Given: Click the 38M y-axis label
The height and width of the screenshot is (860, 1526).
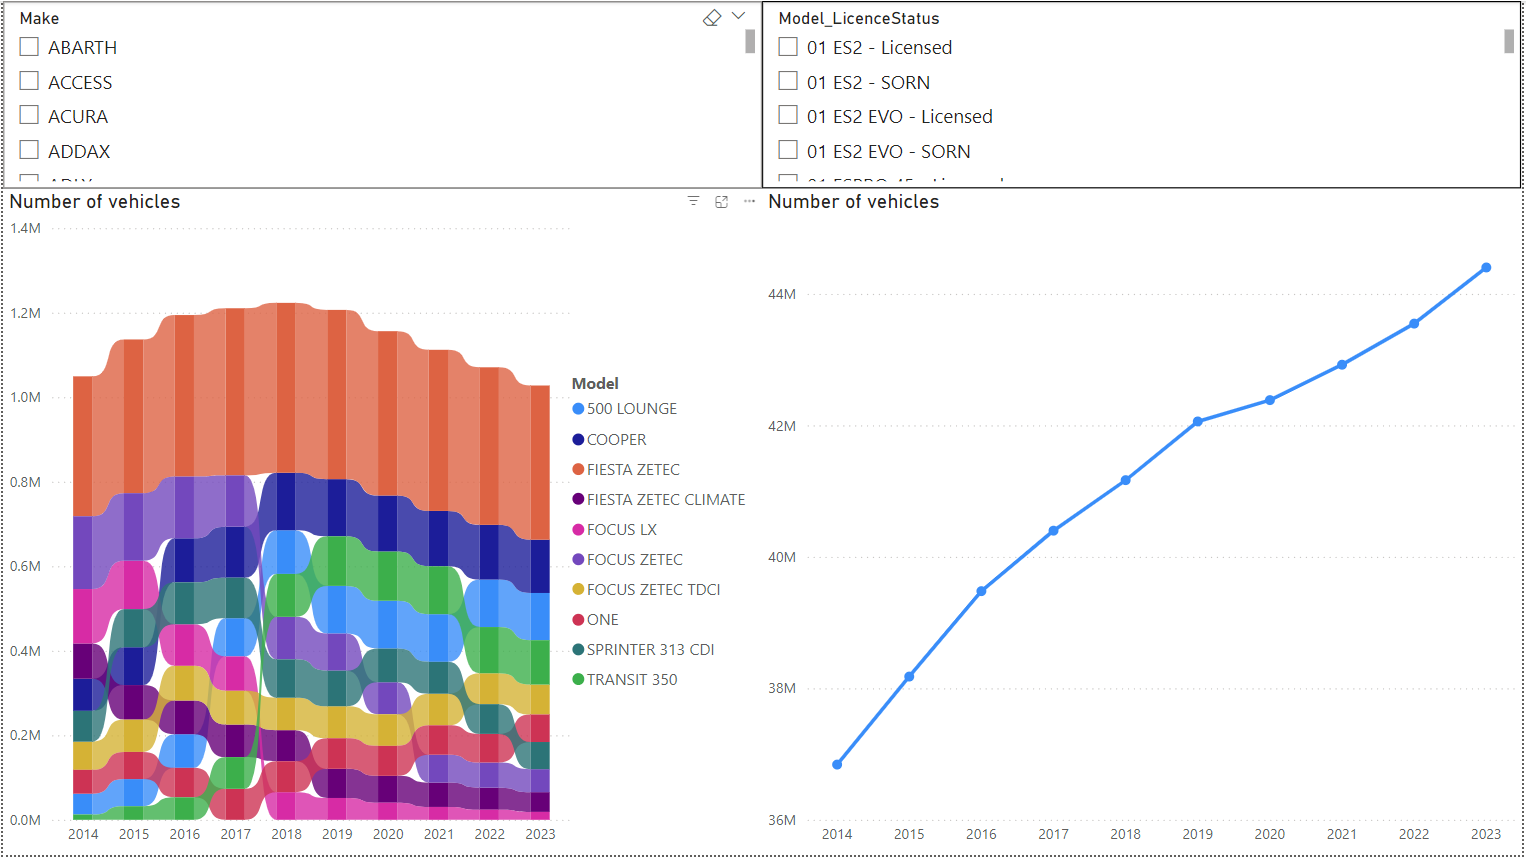Looking at the screenshot, I should pyautogui.click(x=782, y=688).
